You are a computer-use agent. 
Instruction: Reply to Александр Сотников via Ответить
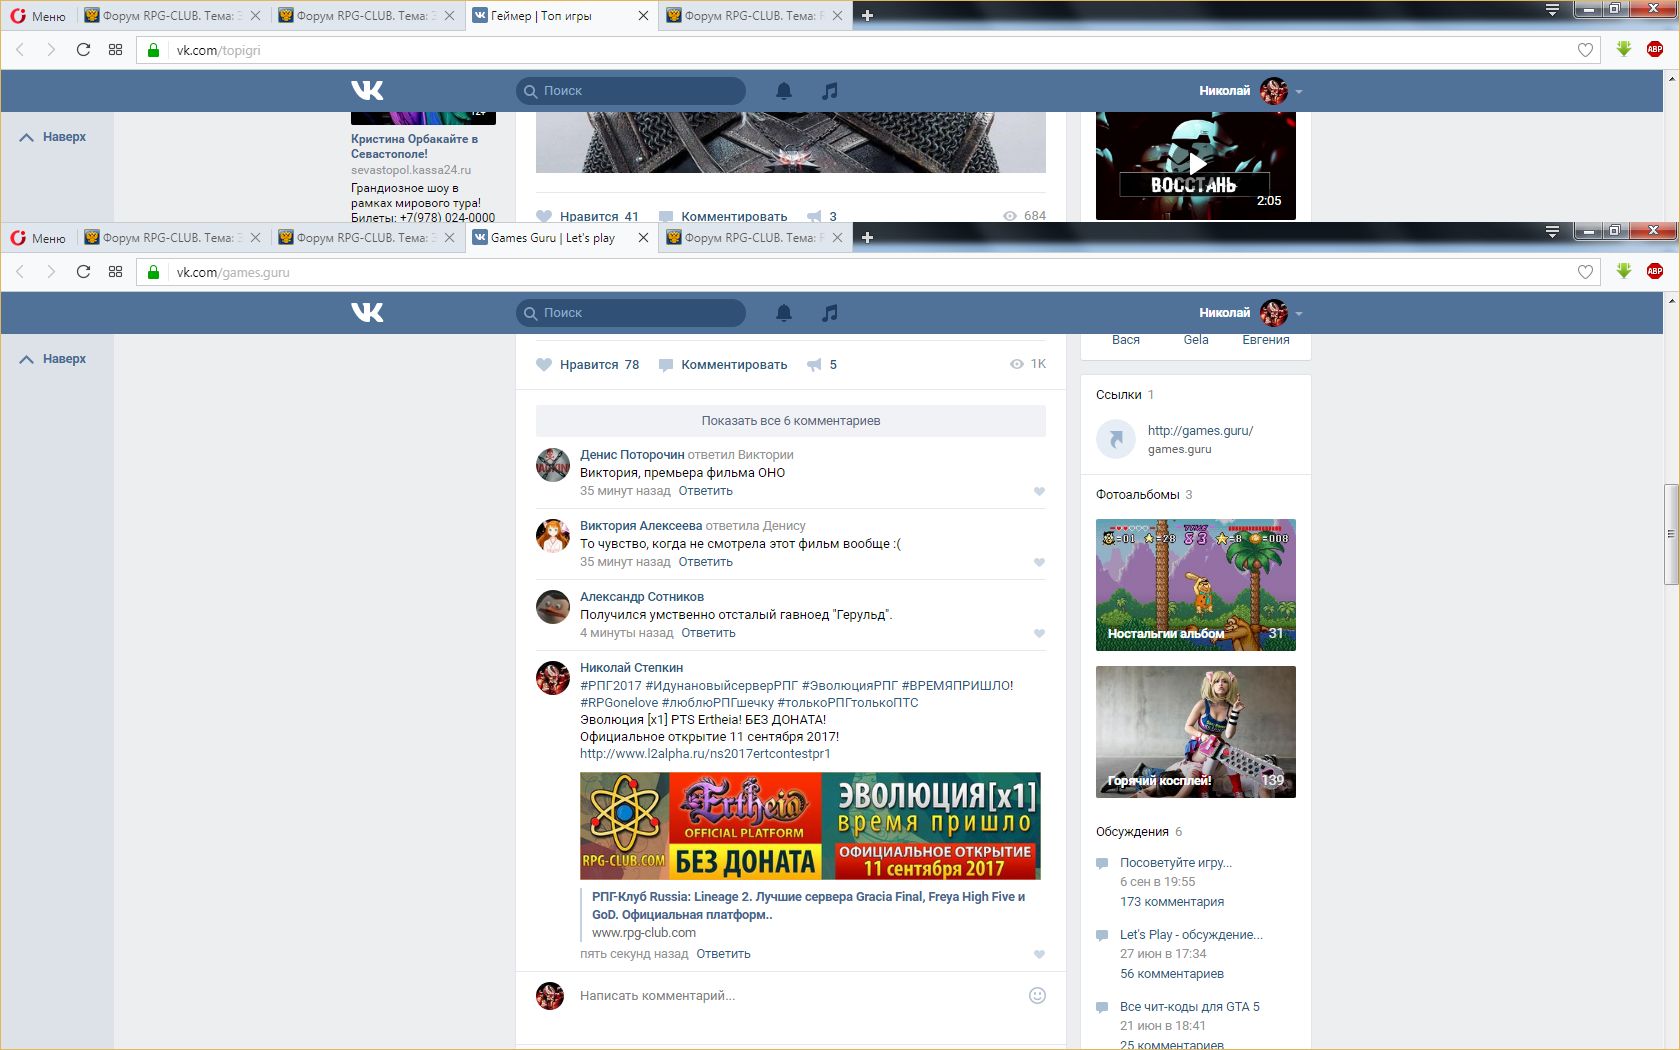coord(708,633)
